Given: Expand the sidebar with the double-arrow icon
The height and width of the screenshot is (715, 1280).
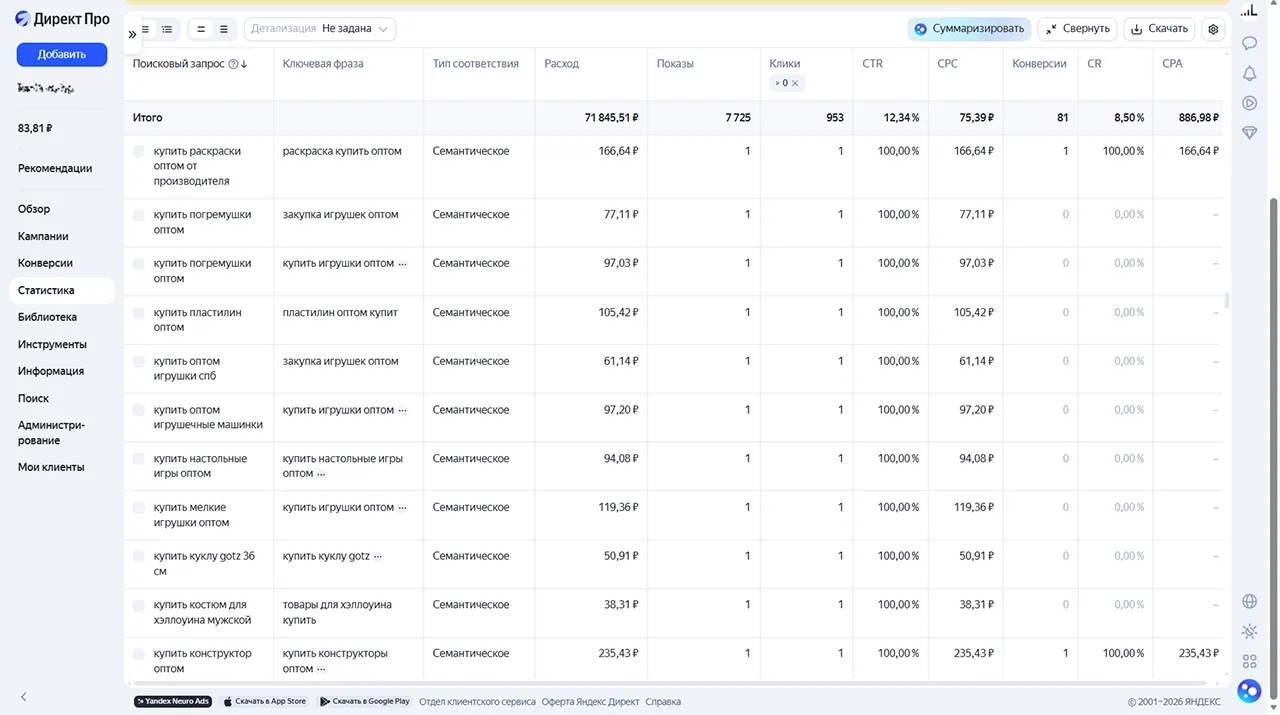Looking at the screenshot, I should (132, 34).
